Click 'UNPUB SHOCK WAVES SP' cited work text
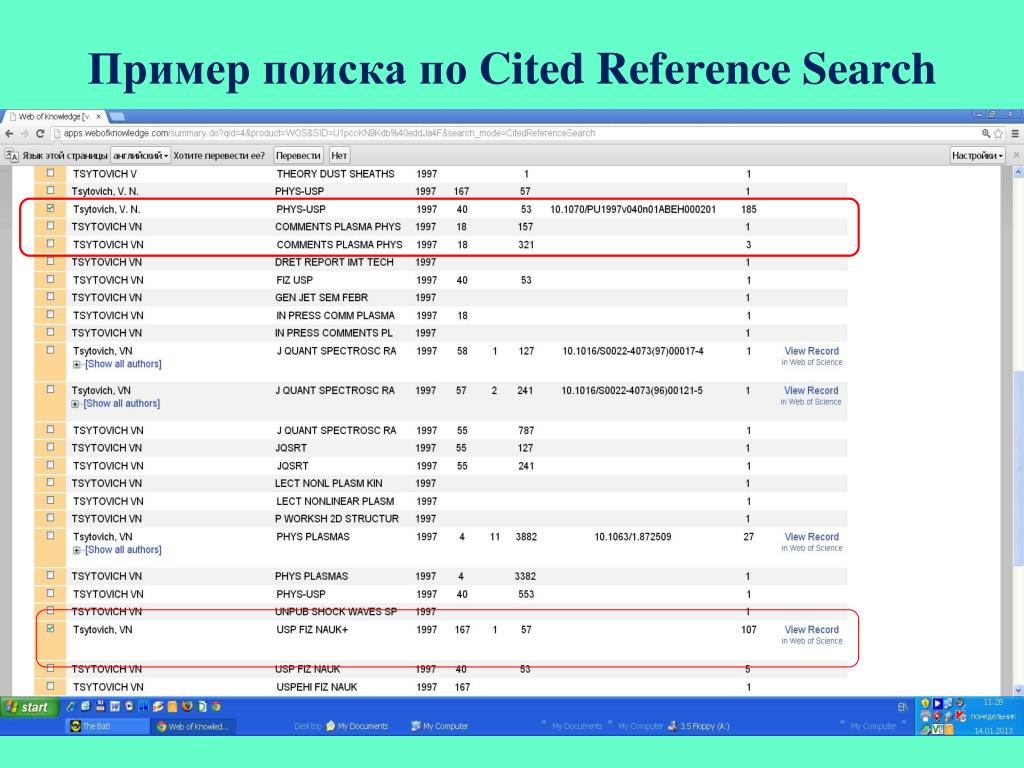 pyautogui.click(x=336, y=611)
